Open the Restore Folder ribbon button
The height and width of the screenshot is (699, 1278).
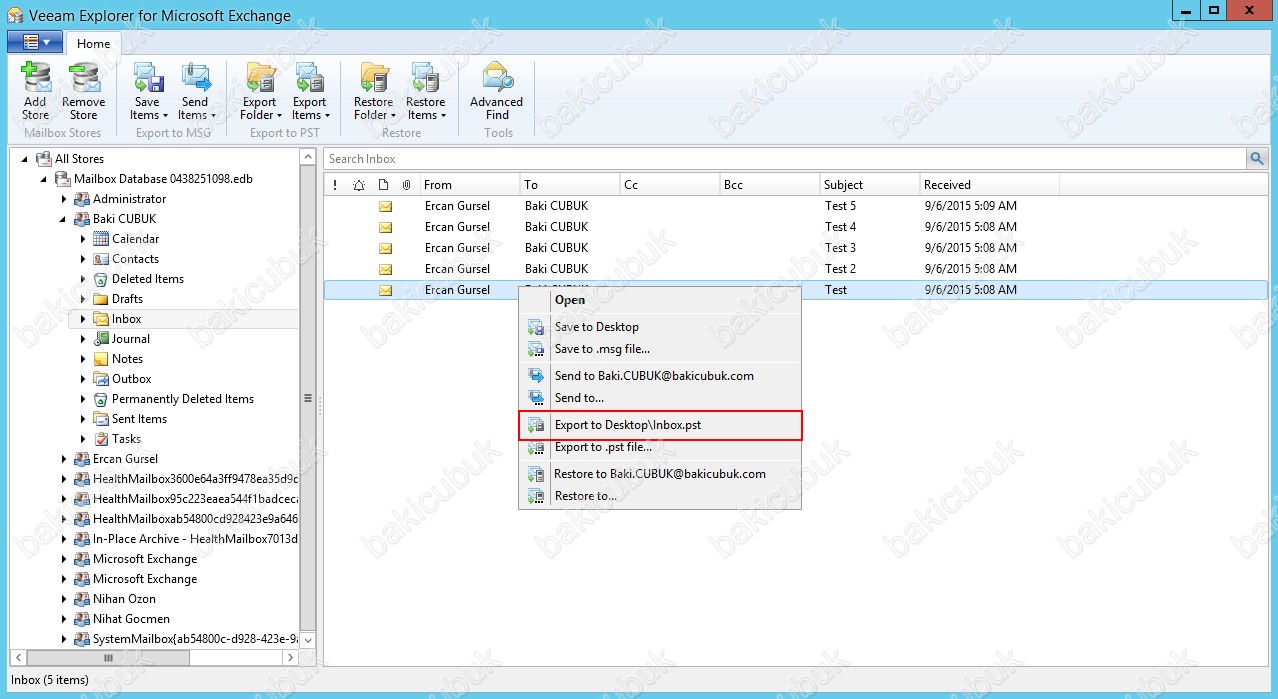coord(374,91)
